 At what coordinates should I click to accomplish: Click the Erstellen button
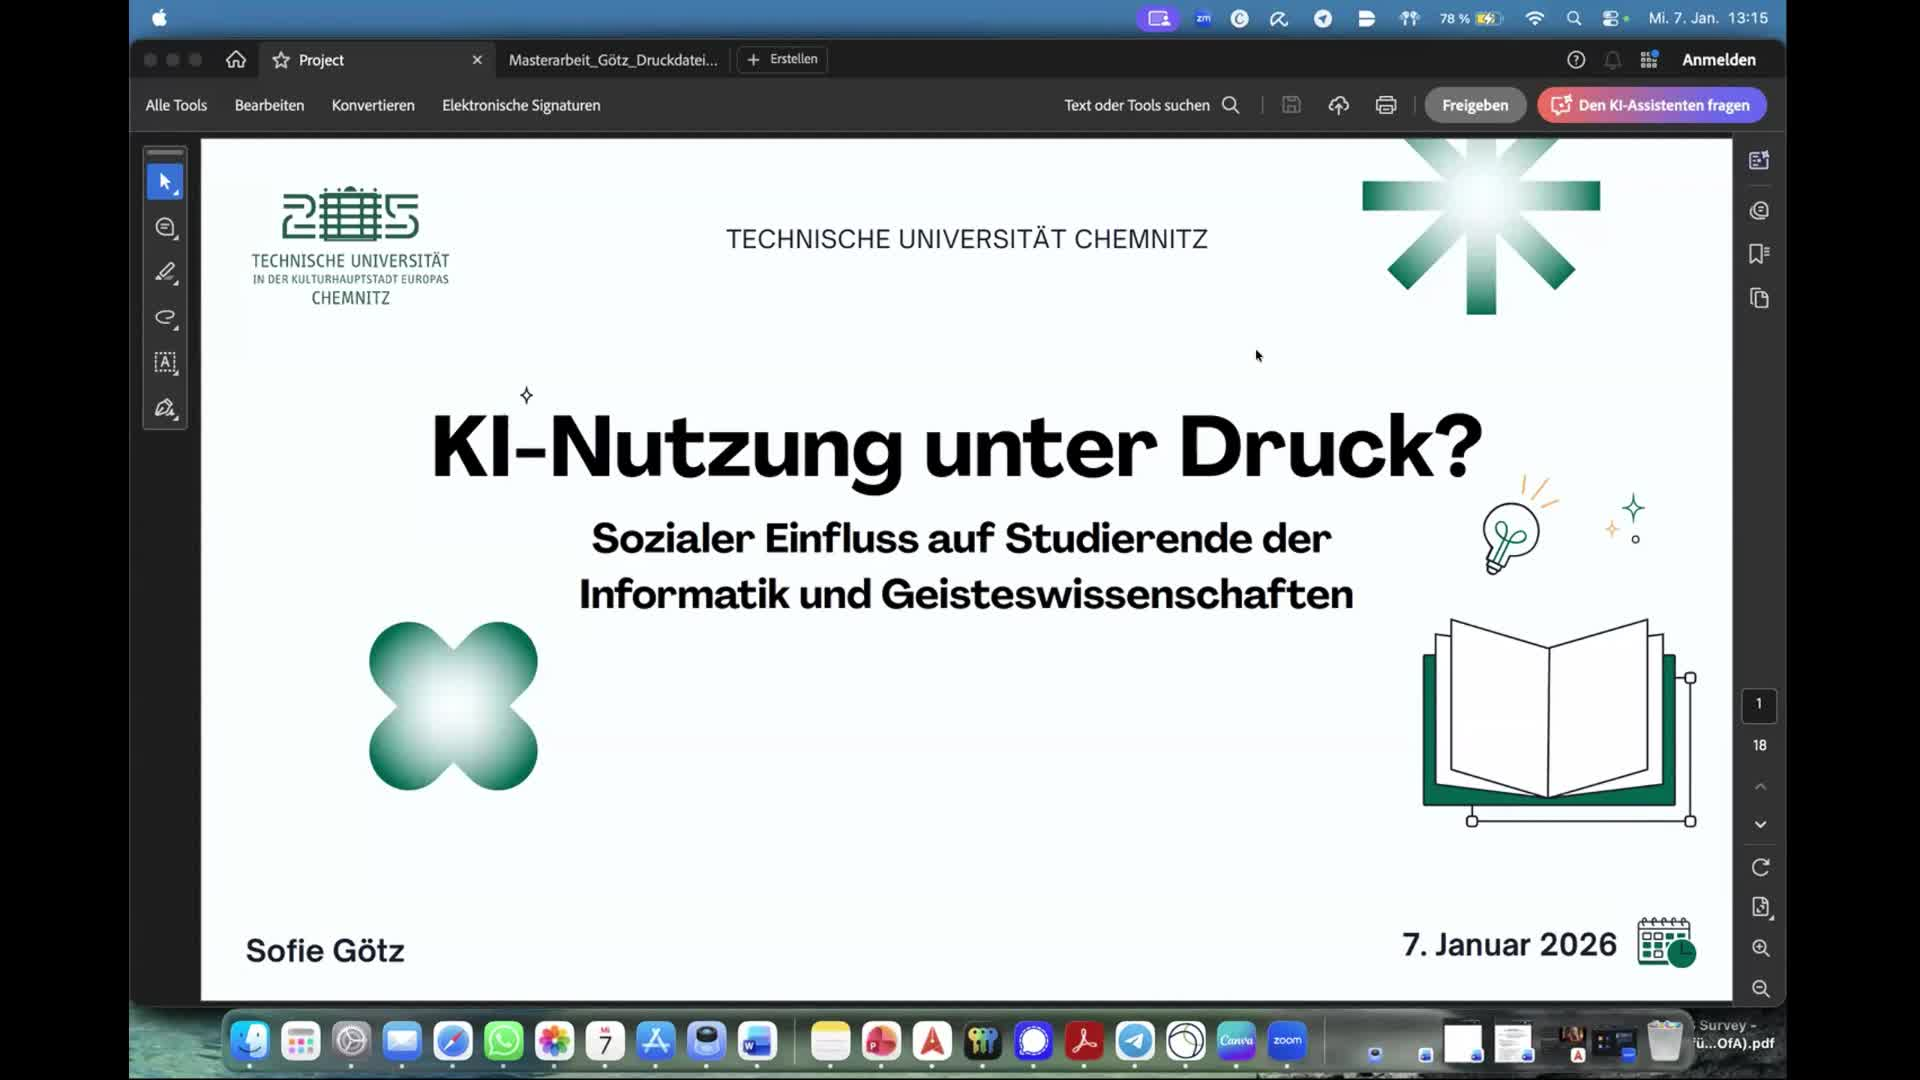point(782,60)
